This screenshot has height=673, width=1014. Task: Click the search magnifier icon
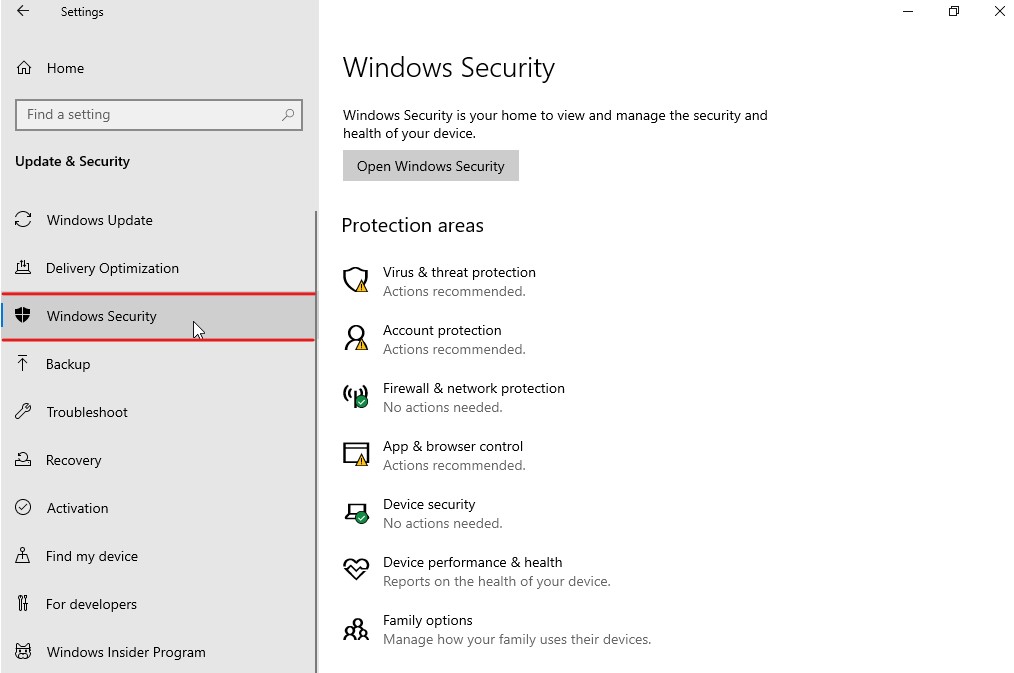point(288,114)
